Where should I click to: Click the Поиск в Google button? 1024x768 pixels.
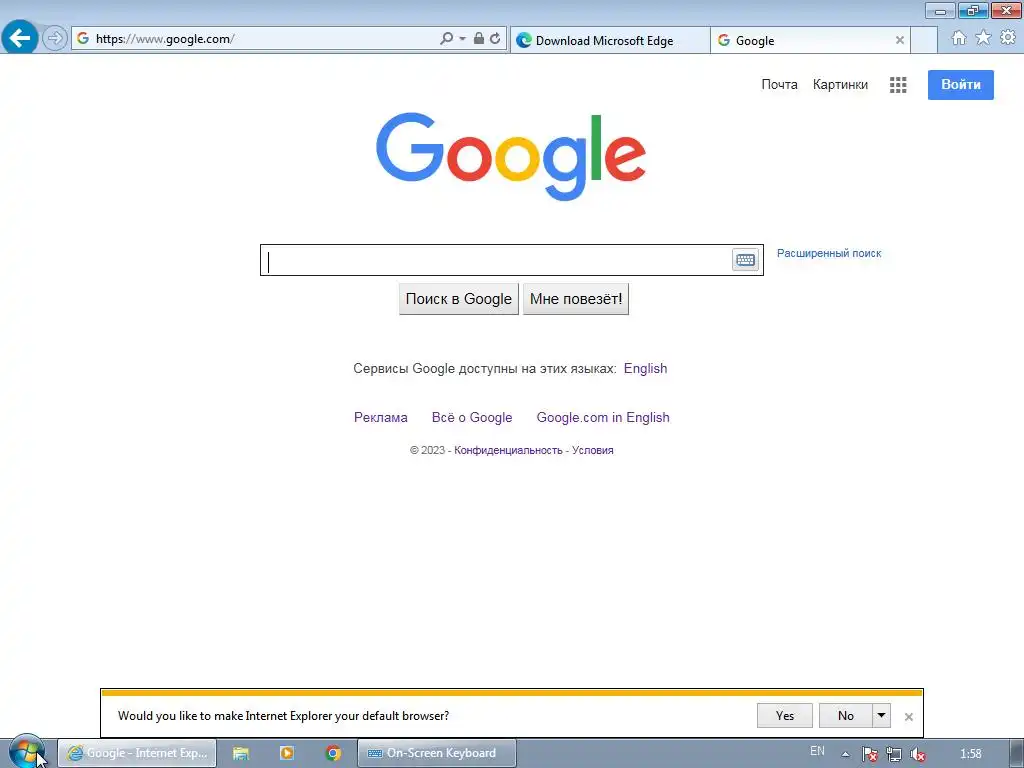[x=458, y=299]
